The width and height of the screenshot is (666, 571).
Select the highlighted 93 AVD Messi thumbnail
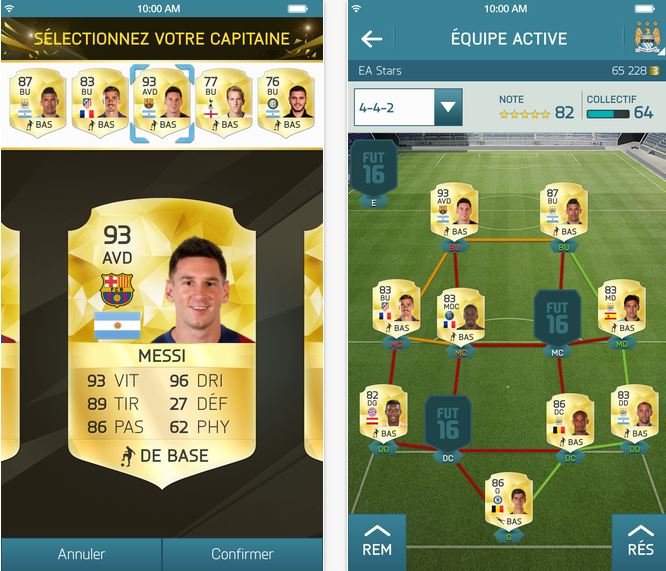[162, 102]
